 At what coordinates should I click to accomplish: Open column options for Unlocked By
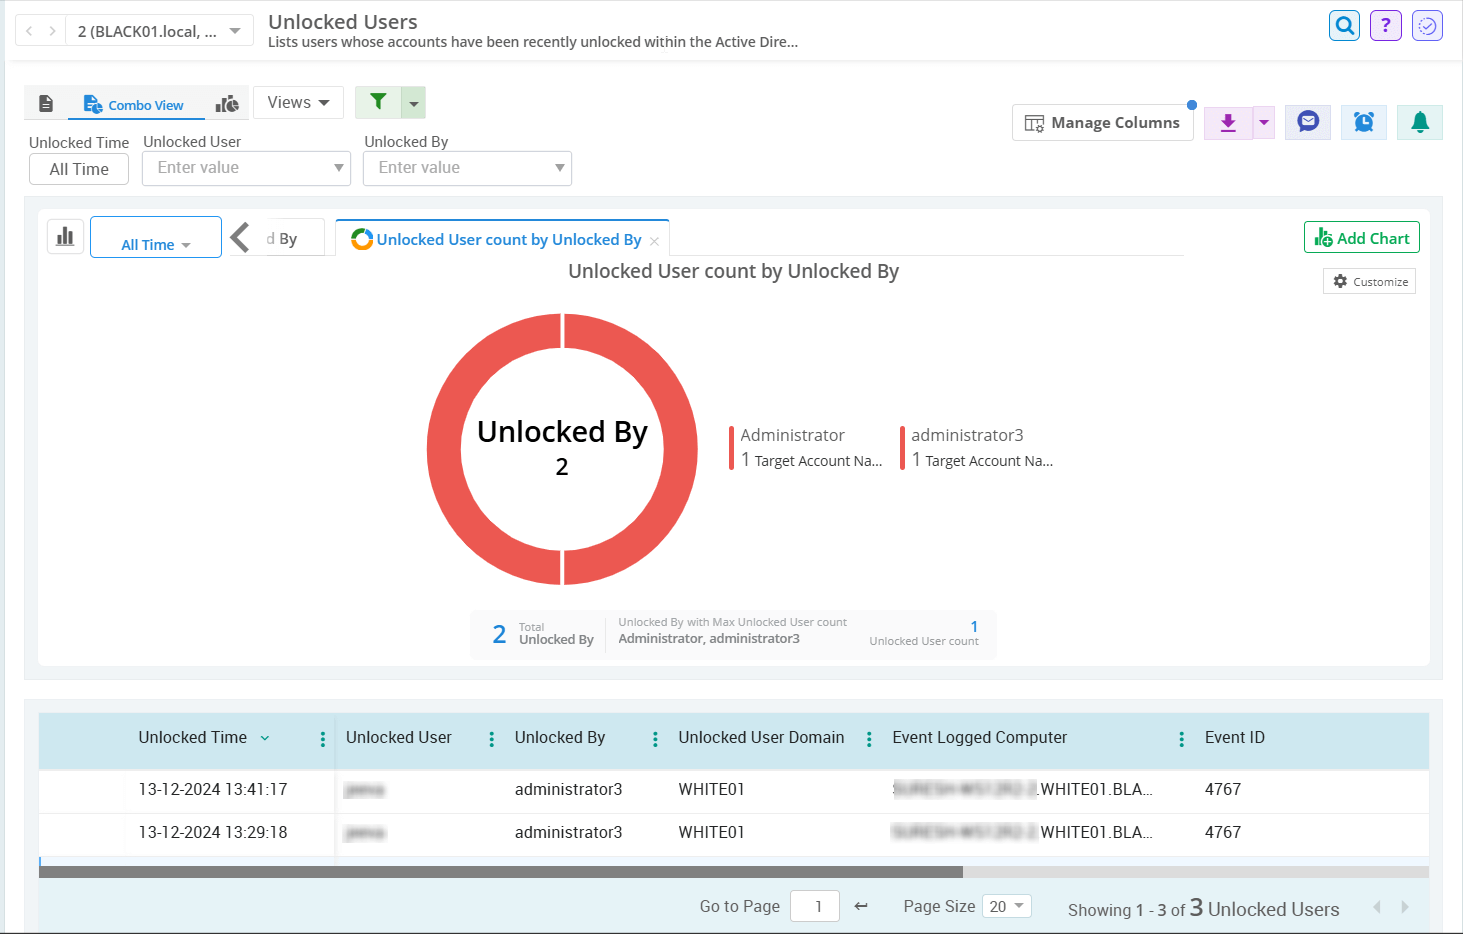pos(654,738)
